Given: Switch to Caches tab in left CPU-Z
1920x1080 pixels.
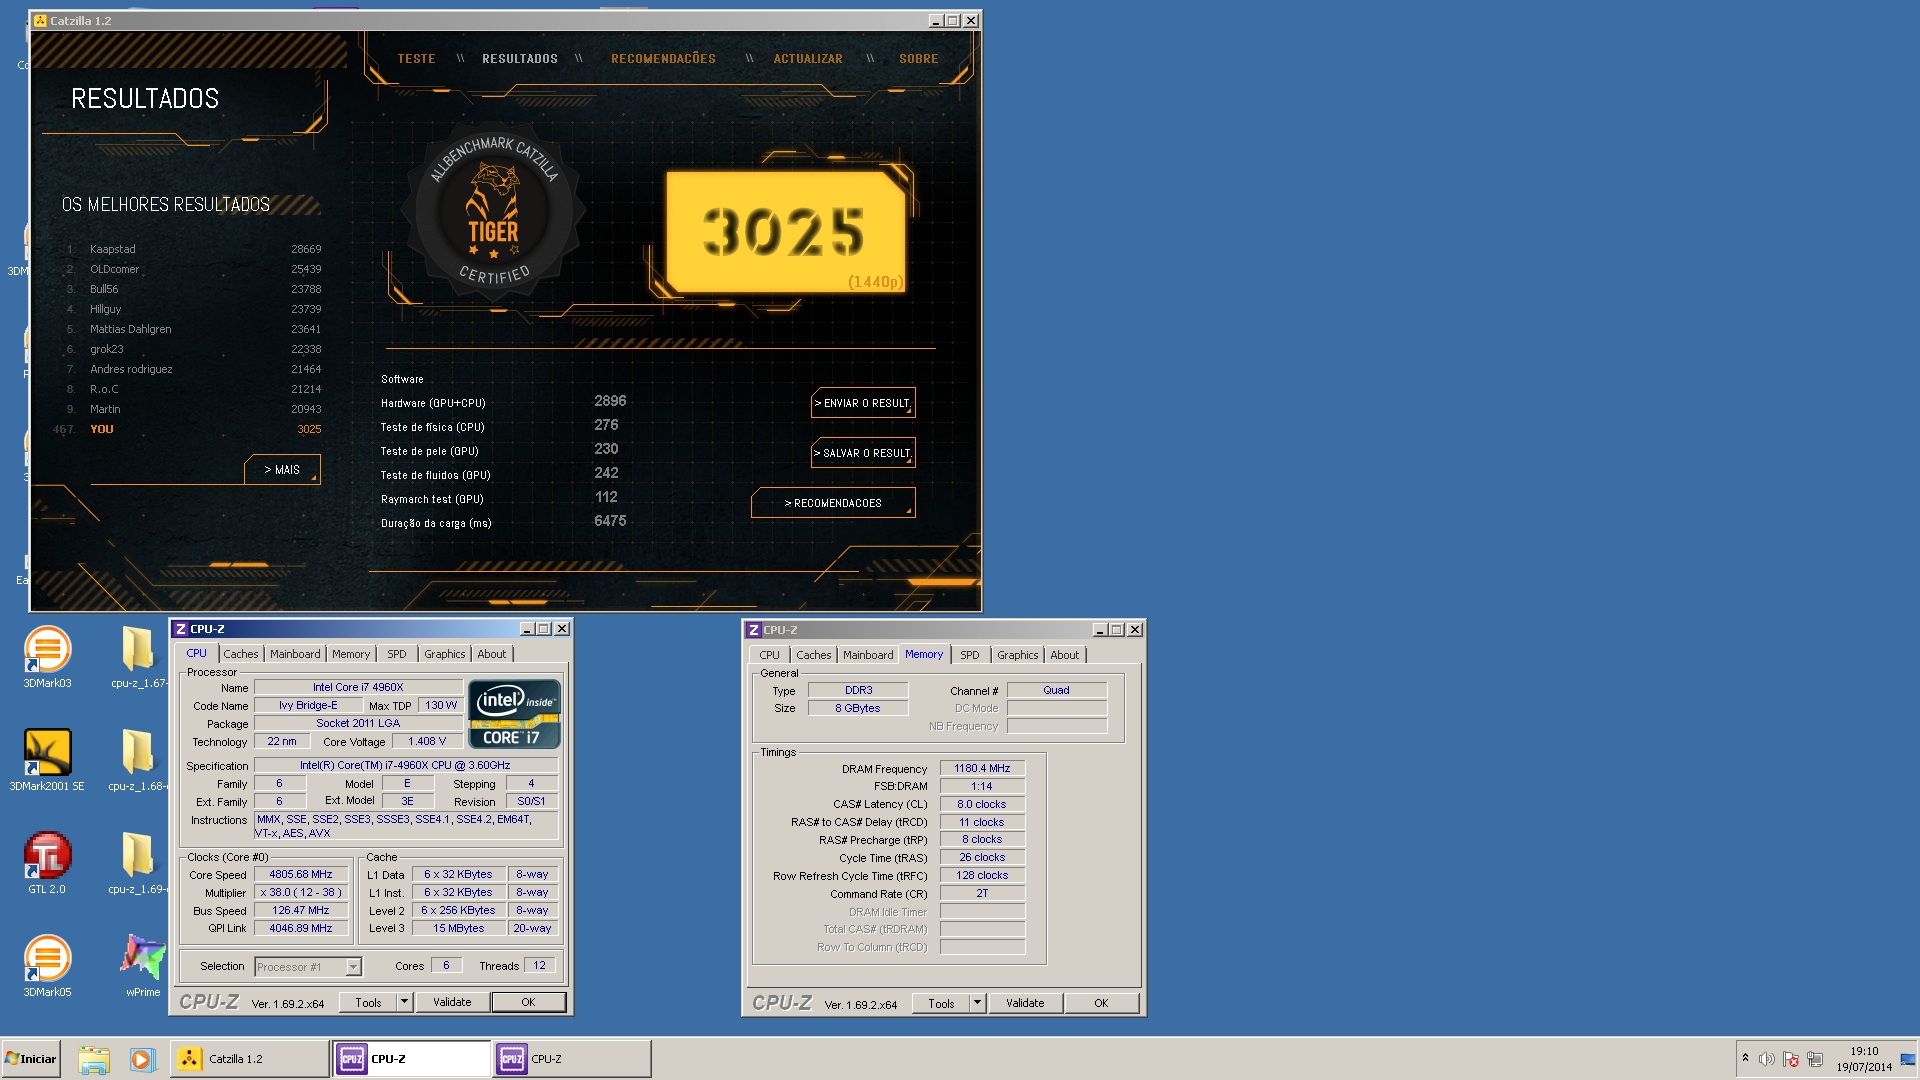Looking at the screenshot, I should (x=241, y=654).
